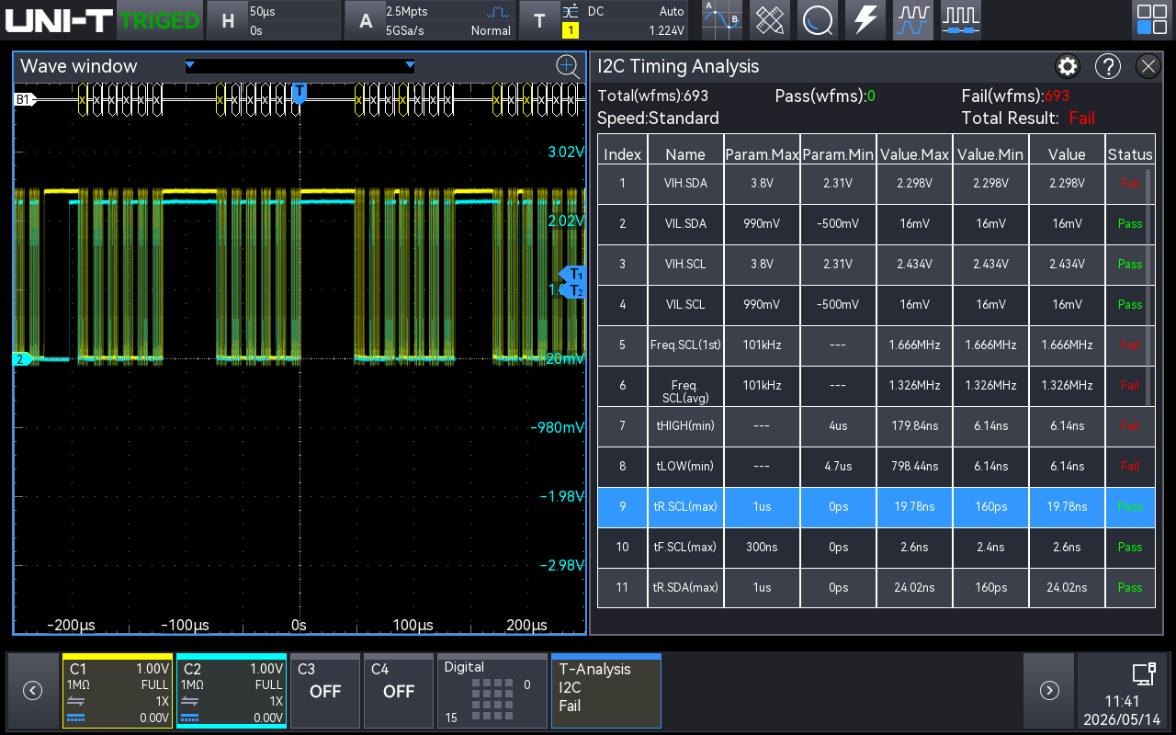The width and height of the screenshot is (1176, 735).
Task: Turn on channel C3
Action: coord(325,691)
